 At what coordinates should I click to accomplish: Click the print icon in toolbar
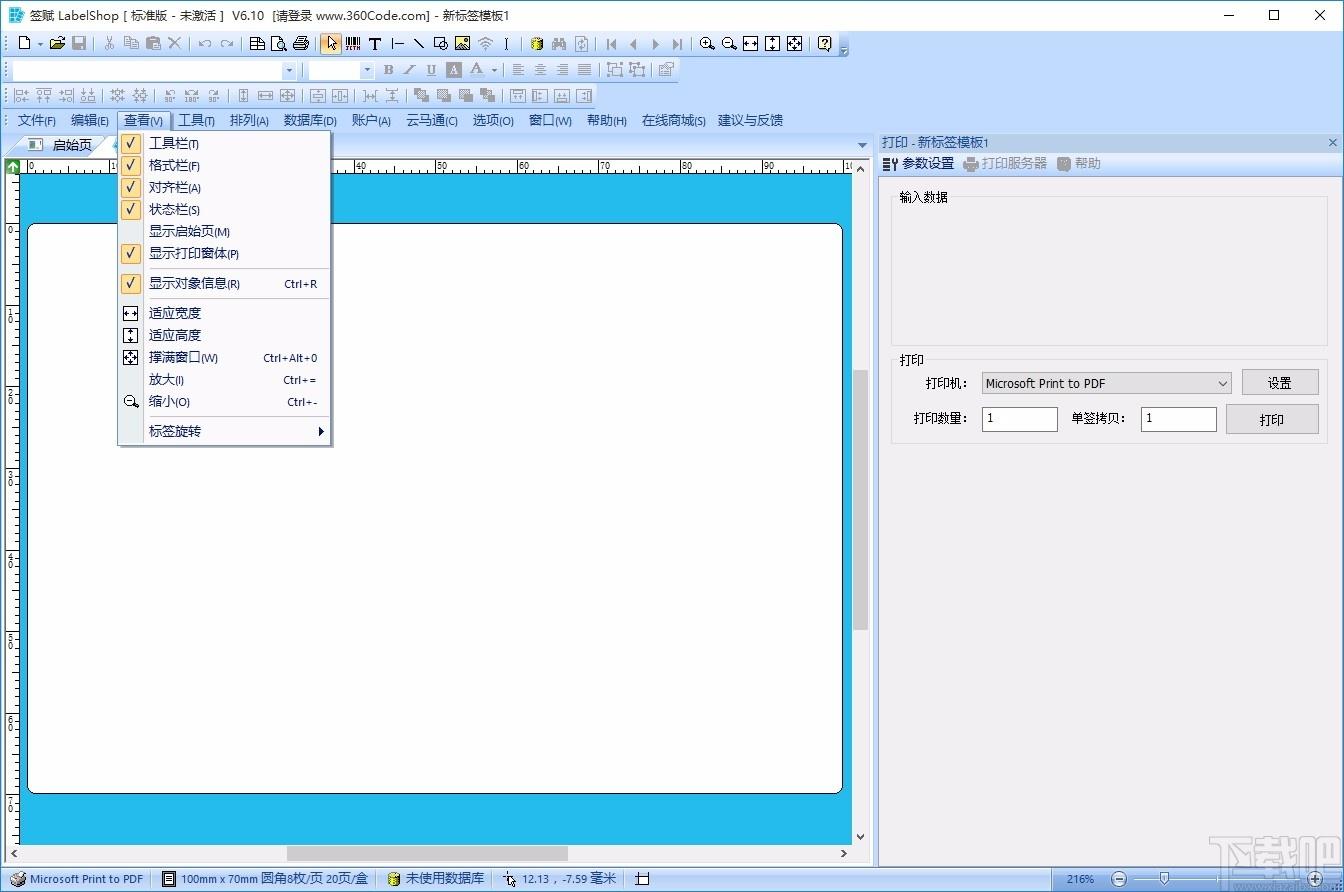pyautogui.click(x=300, y=44)
